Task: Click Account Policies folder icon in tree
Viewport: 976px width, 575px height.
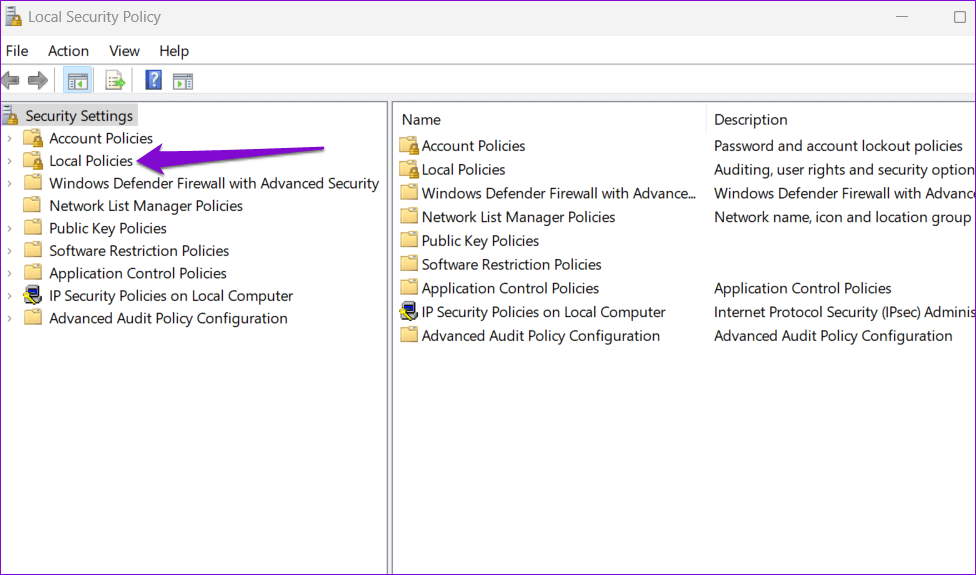Action: tap(32, 138)
